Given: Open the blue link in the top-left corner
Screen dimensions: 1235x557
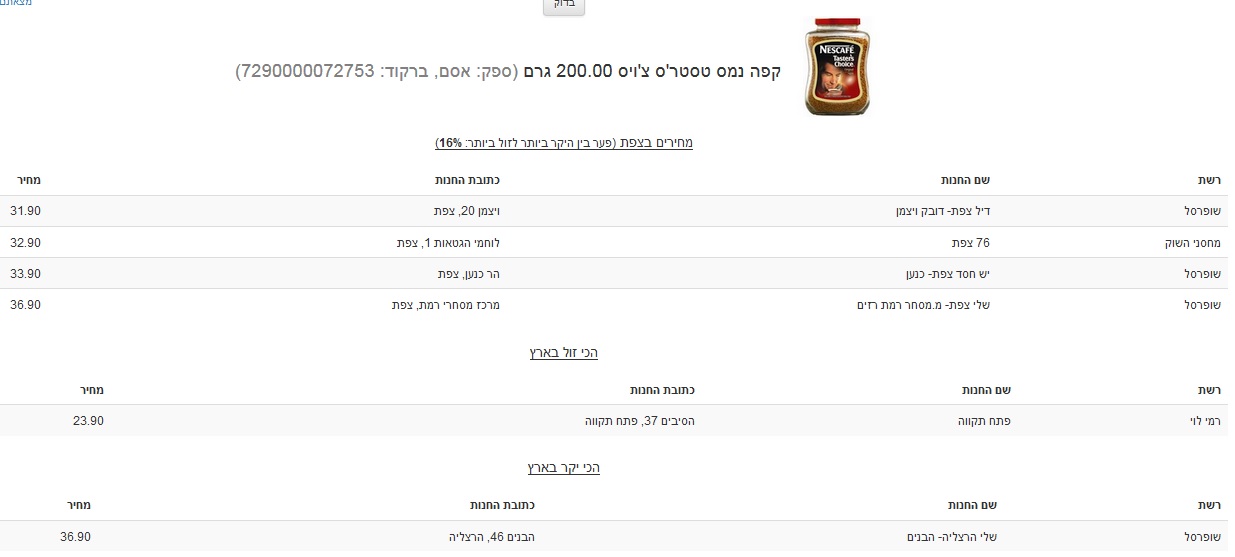Looking at the screenshot, I should click(x=17, y=3).
